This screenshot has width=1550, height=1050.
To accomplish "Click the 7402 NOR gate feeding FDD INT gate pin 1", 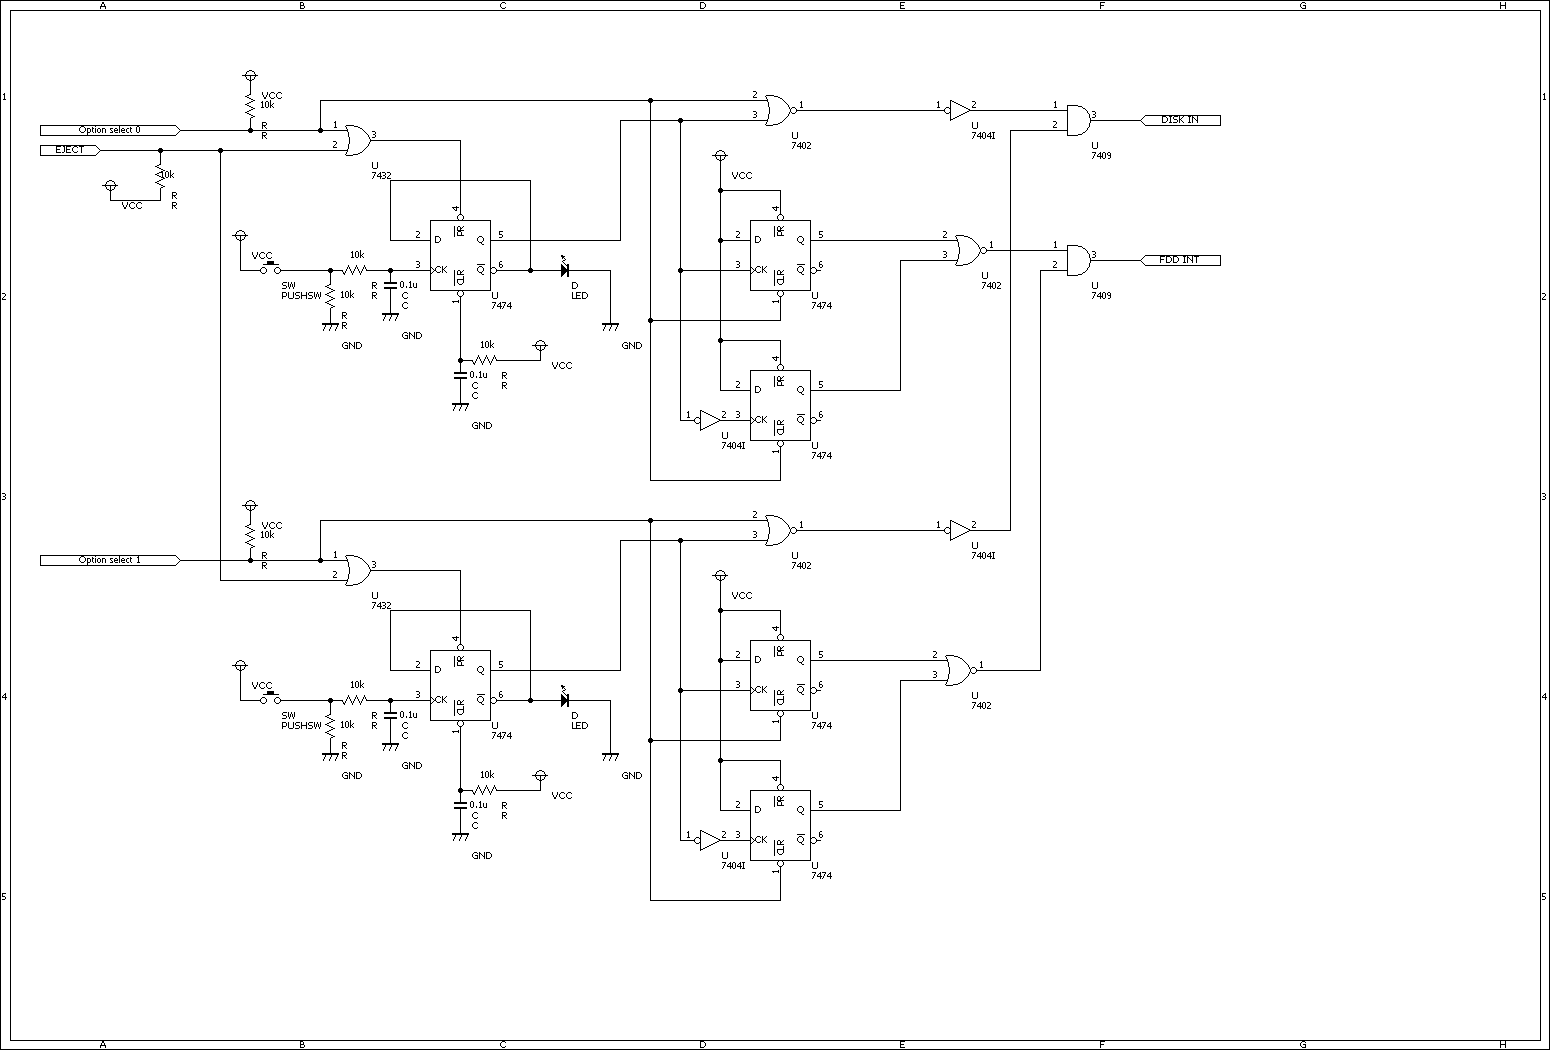I will pyautogui.click(x=967, y=250).
